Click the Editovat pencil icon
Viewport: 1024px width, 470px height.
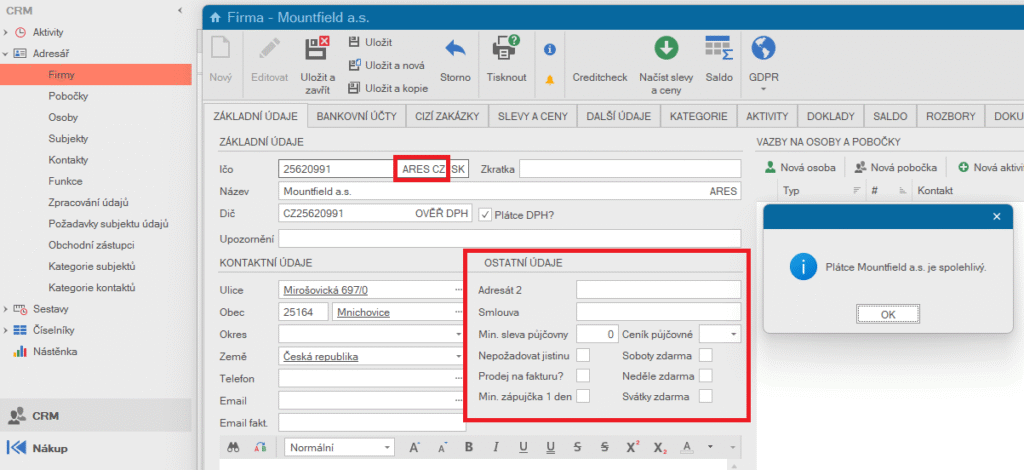pos(269,50)
